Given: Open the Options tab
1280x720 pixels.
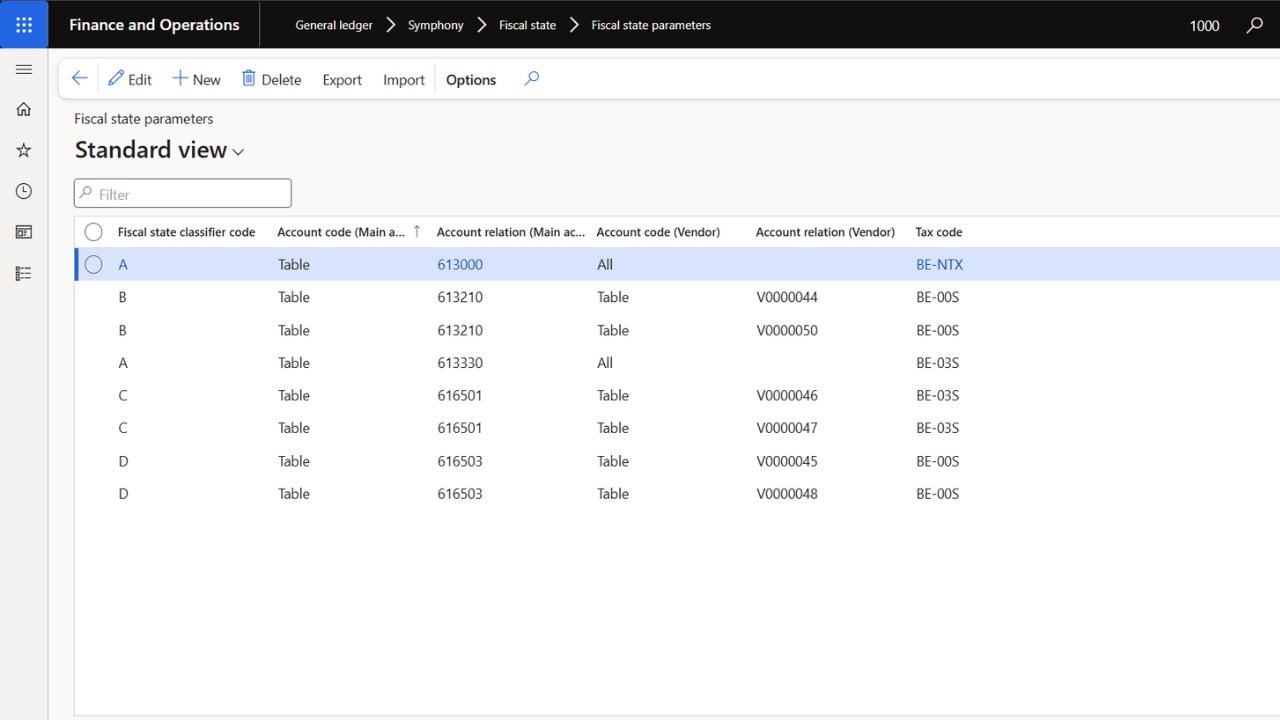Looking at the screenshot, I should pyautogui.click(x=471, y=80).
